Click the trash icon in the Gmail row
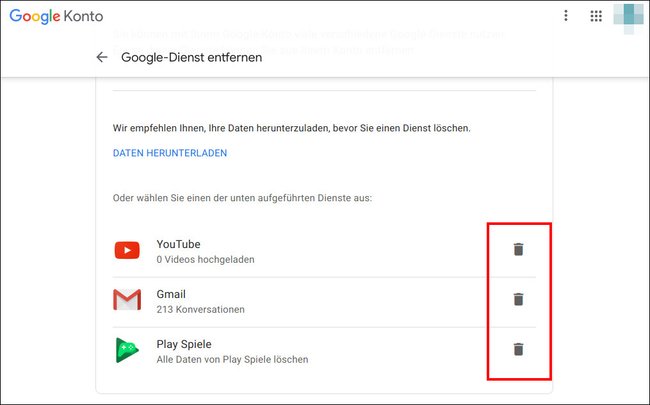The height and width of the screenshot is (405, 650). [518, 299]
